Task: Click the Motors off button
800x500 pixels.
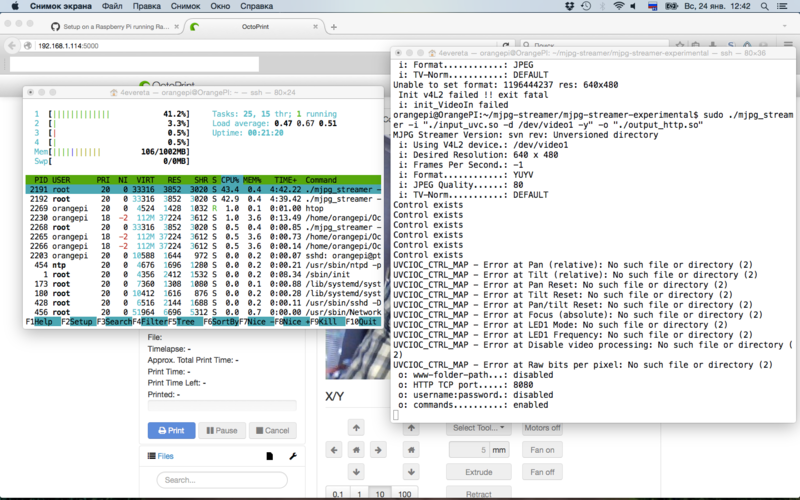Action: [542, 428]
